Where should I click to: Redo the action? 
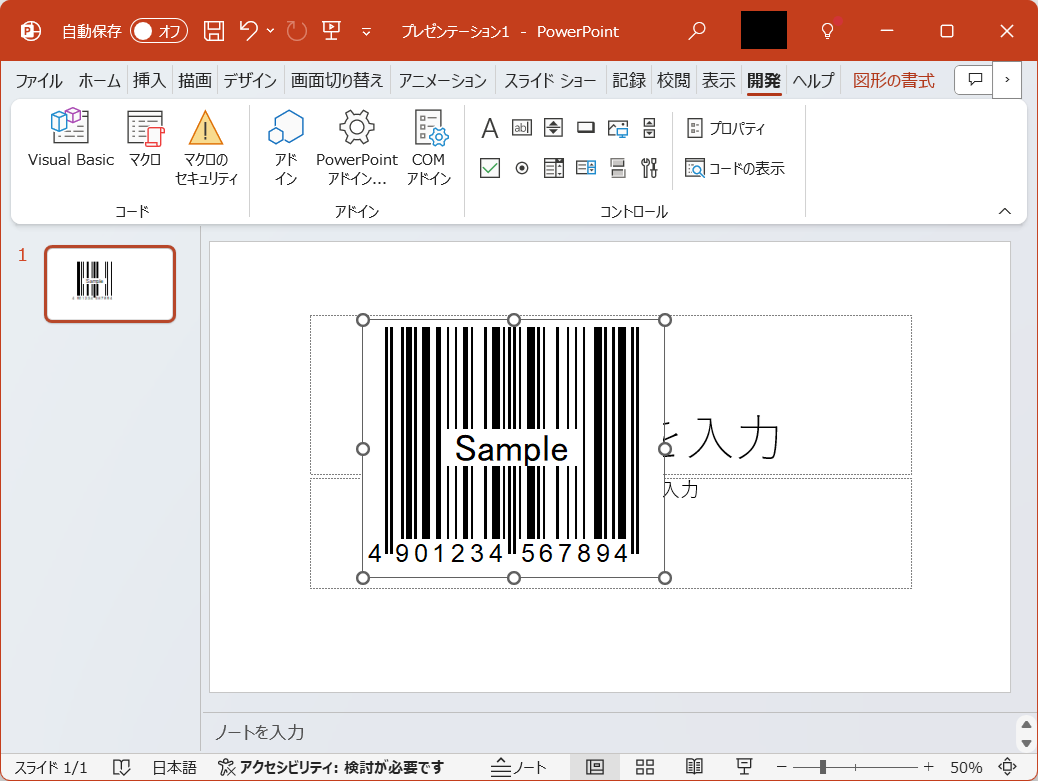[x=297, y=30]
